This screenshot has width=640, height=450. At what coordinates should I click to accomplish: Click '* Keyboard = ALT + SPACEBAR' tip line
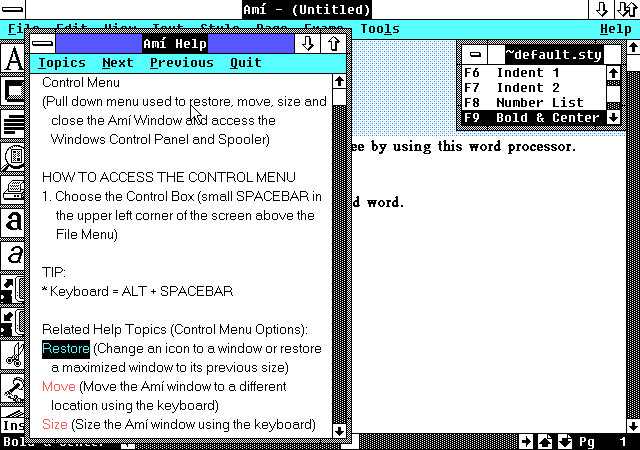pos(138,291)
